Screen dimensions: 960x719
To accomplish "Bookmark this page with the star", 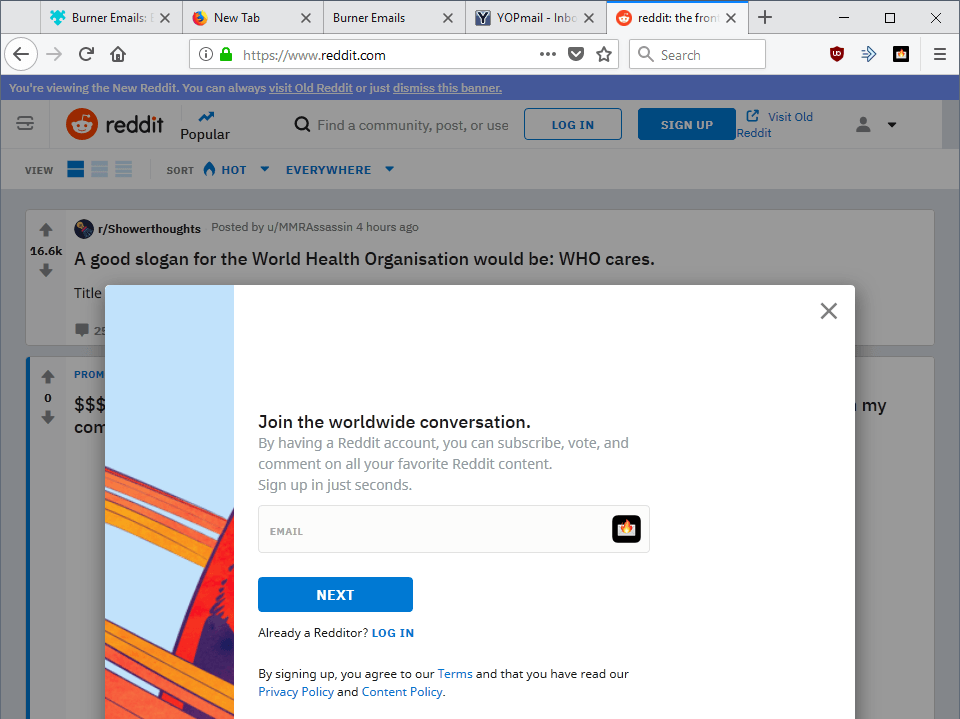I will (604, 55).
